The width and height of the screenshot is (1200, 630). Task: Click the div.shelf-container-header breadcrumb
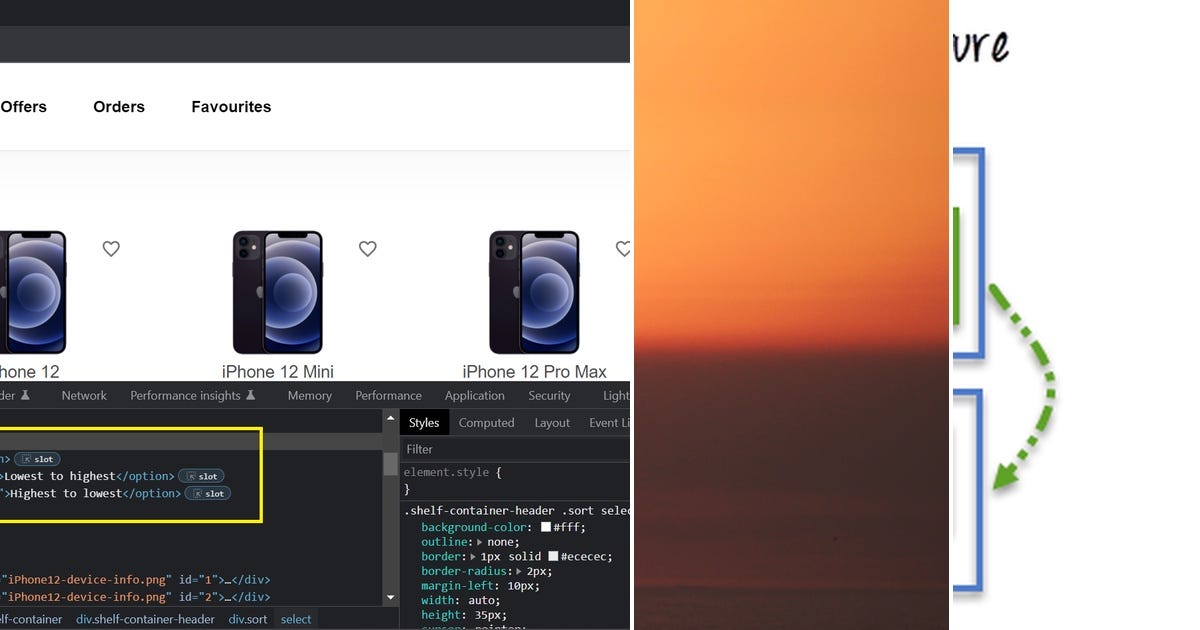(x=145, y=619)
